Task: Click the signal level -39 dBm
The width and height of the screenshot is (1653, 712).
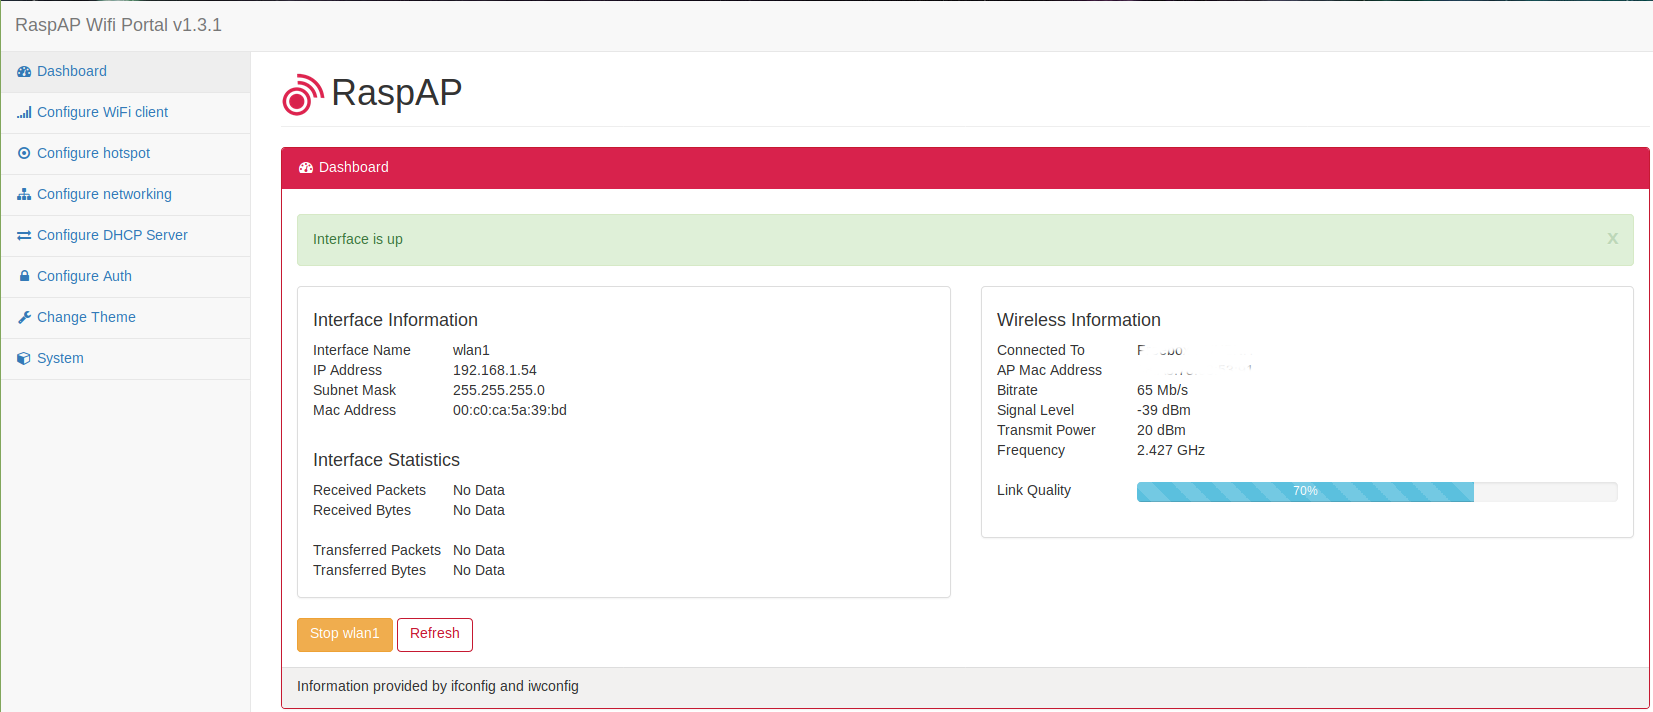Action: point(1164,410)
